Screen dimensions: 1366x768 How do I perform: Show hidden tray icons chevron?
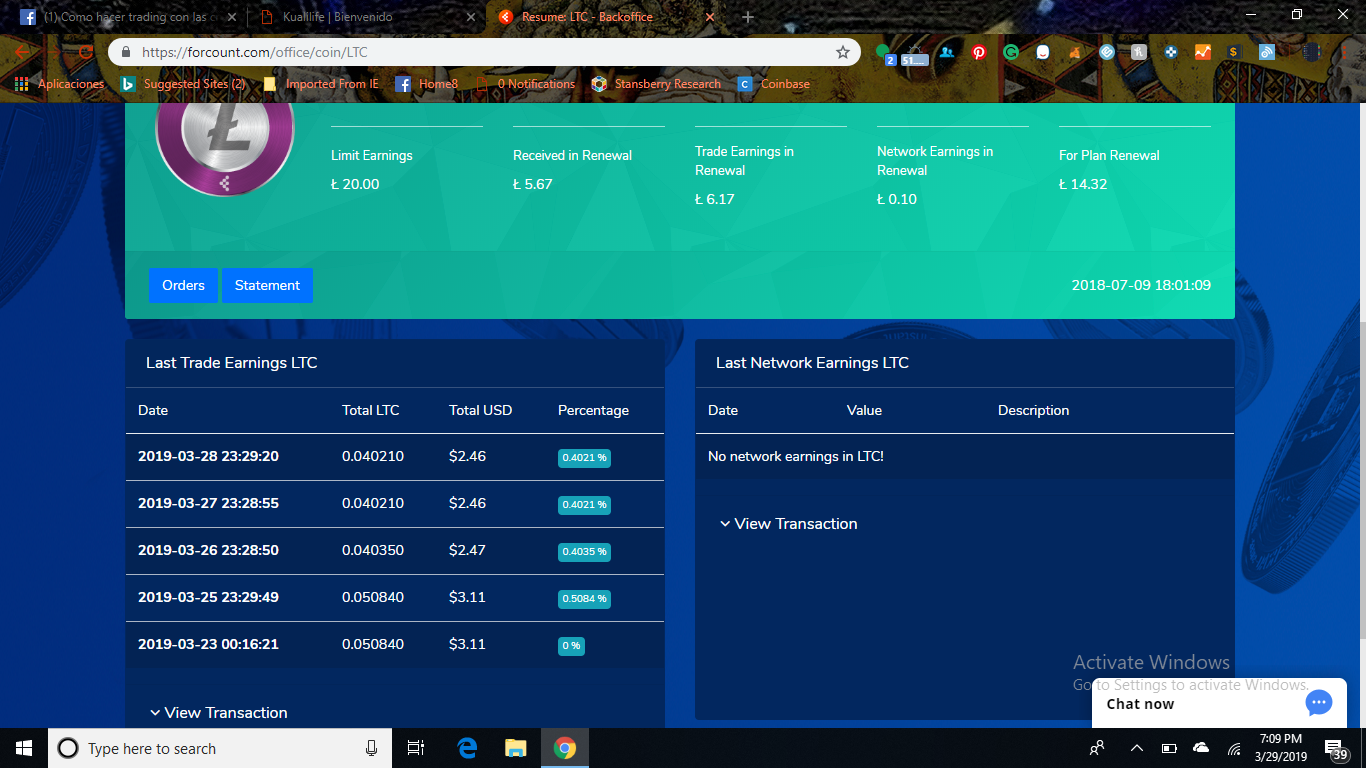click(x=1137, y=748)
